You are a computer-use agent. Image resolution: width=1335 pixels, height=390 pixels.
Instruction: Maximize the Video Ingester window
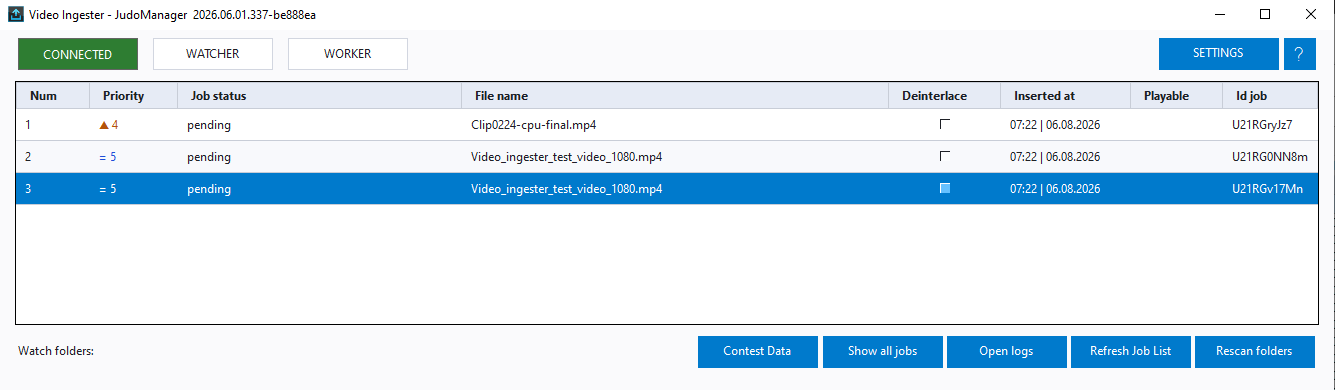click(x=1265, y=15)
